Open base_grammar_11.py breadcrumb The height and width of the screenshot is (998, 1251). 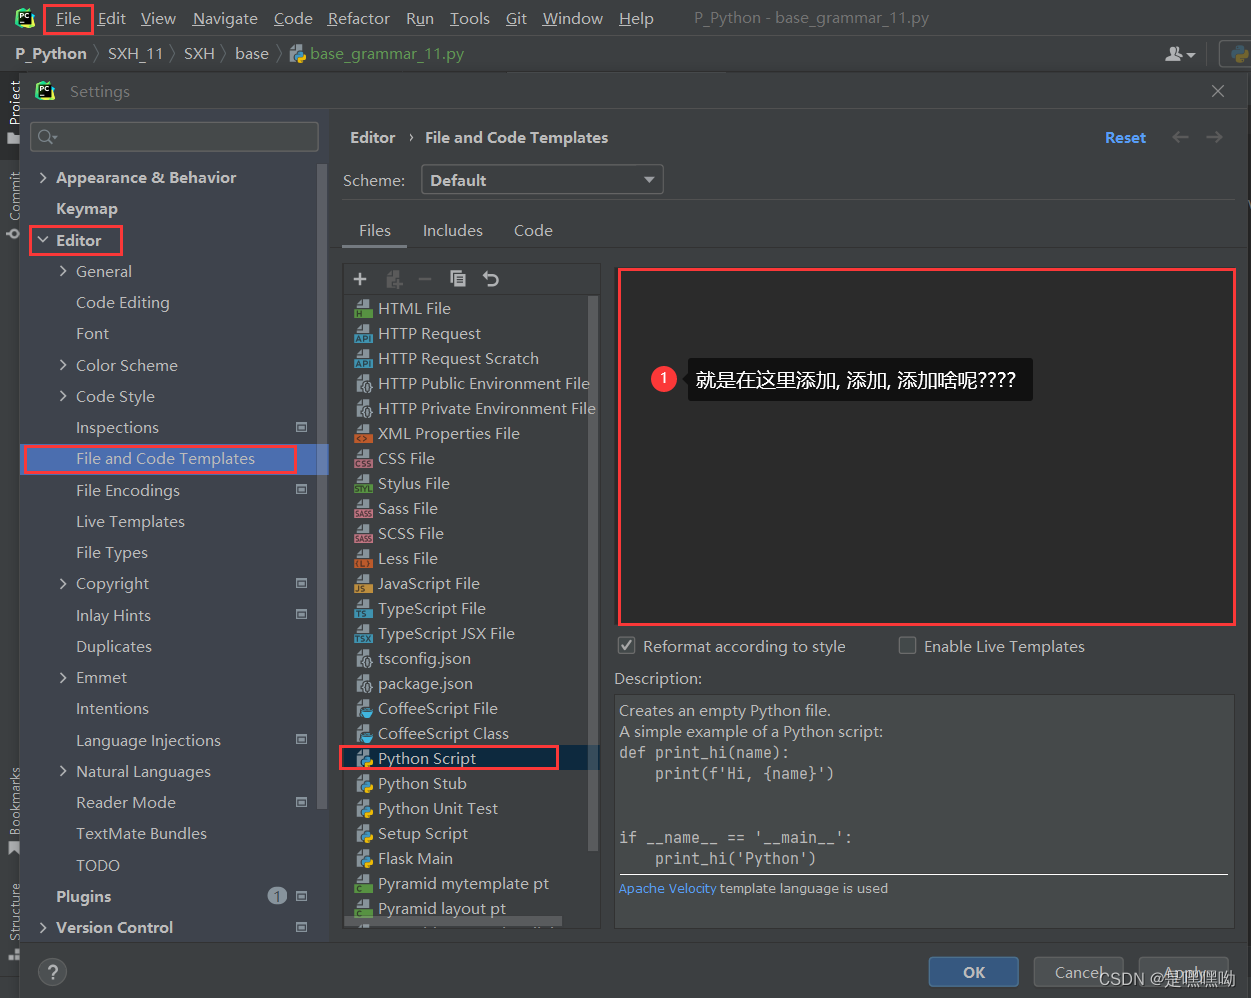click(377, 54)
